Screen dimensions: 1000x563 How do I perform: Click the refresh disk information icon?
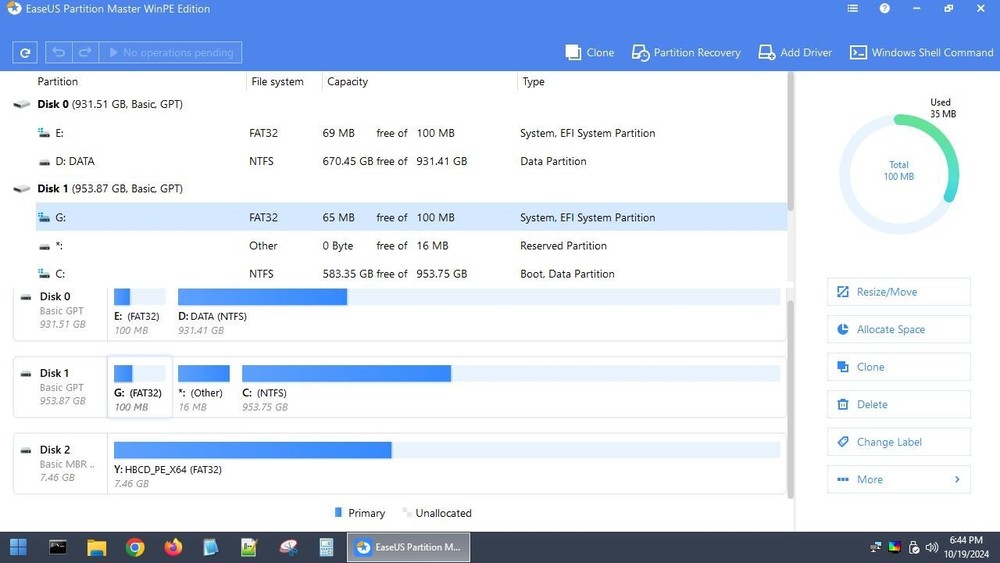tap(25, 52)
